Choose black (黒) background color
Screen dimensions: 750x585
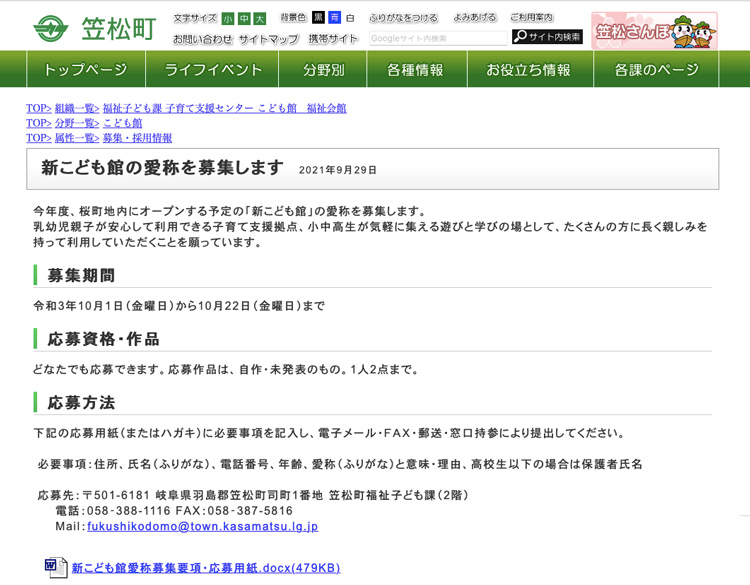tap(319, 18)
